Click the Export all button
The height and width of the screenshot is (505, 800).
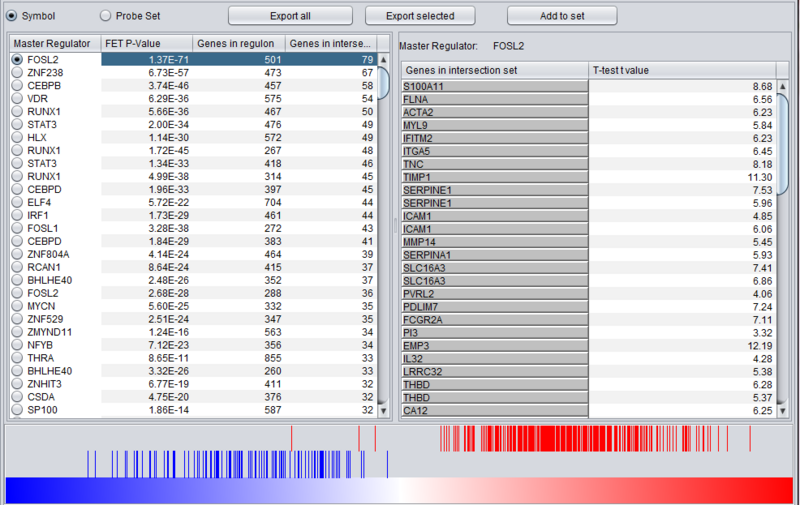tap(290, 16)
